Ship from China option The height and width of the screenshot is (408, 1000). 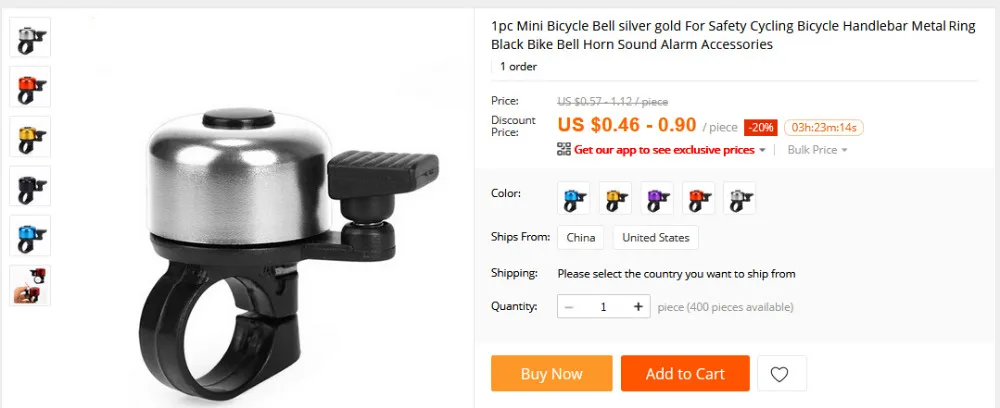pos(580,237)
